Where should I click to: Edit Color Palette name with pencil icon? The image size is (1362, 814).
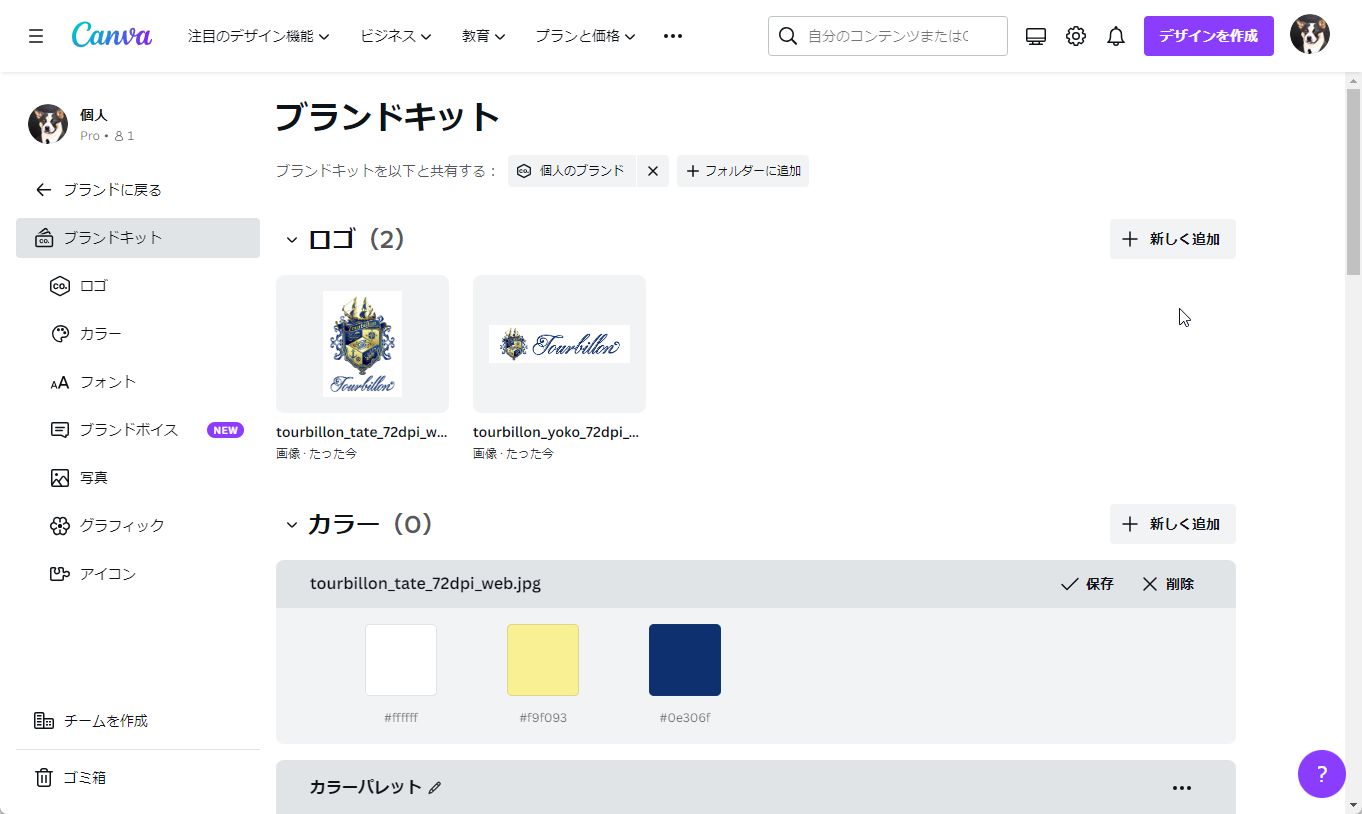[434, 788]
